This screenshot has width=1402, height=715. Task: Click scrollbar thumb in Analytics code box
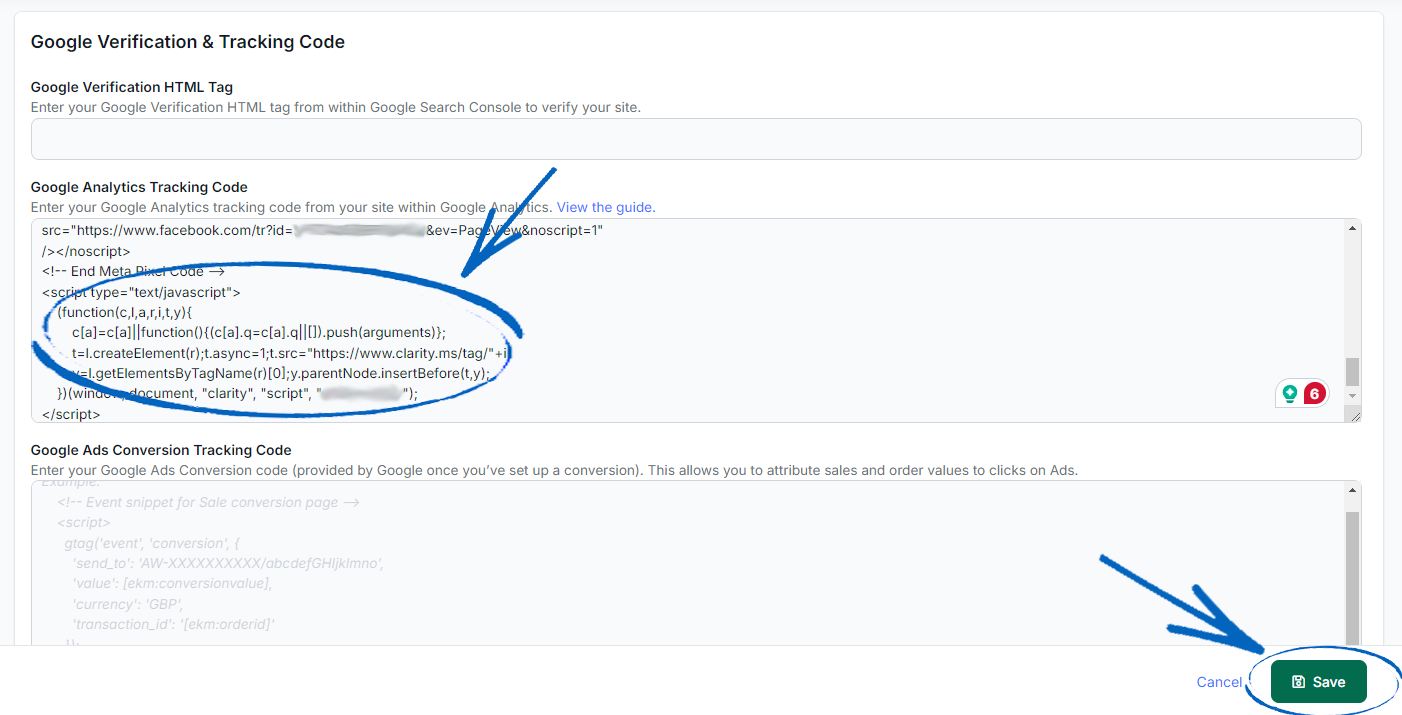click(1353, 371)
